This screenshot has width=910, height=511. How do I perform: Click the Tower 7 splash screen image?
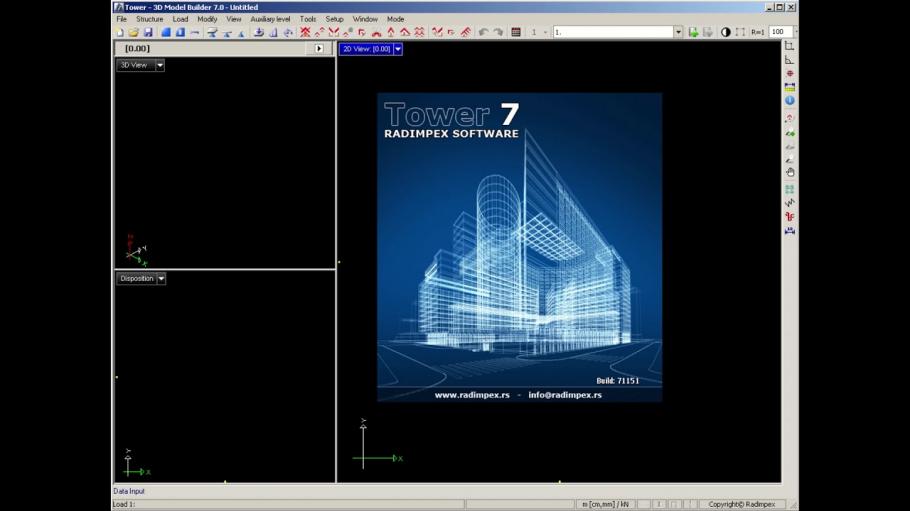coord(519,247)
